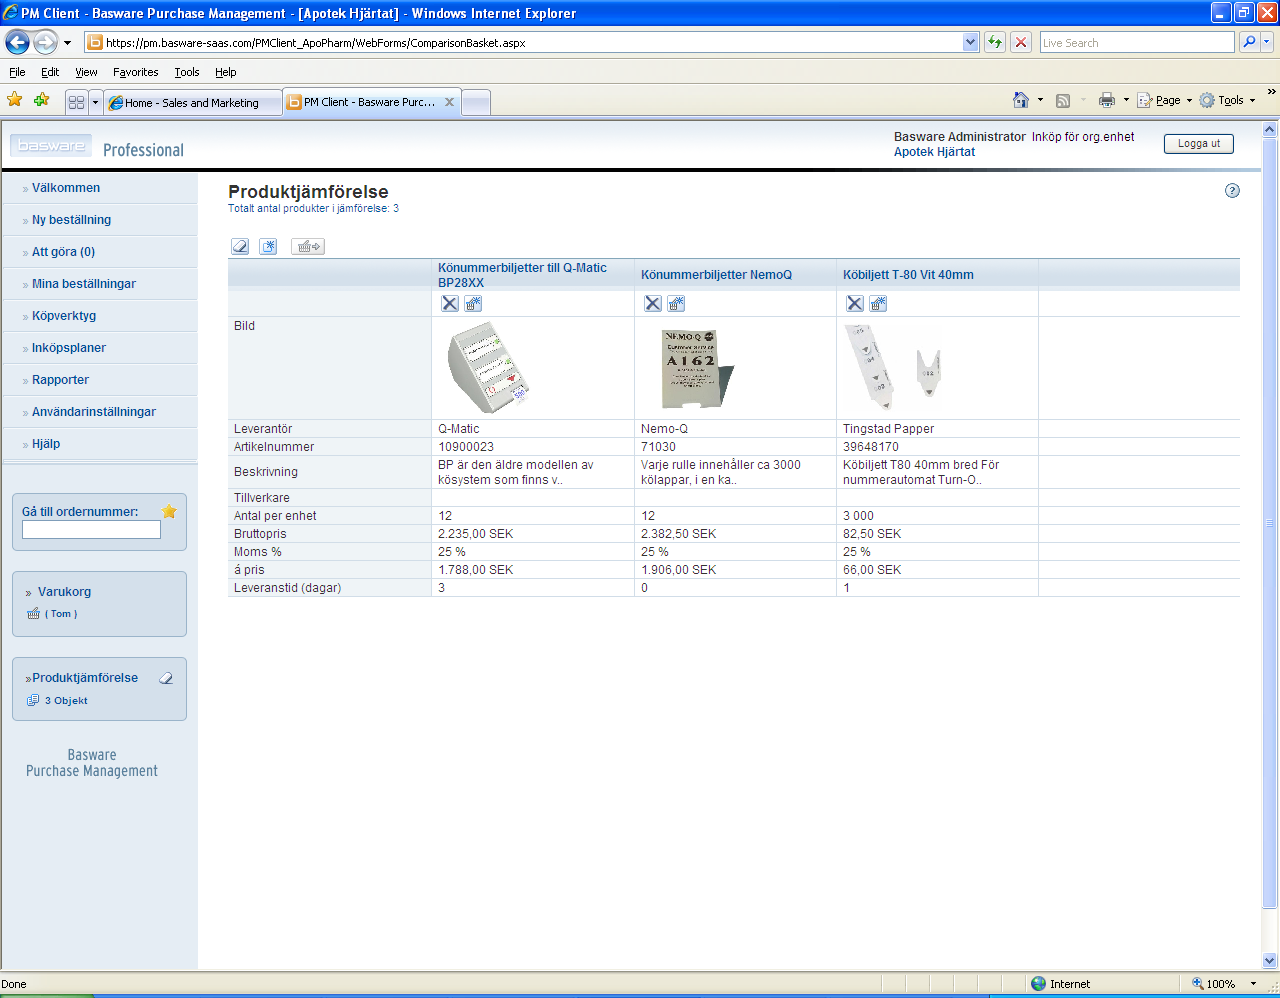Click the new comparison icon in toolbar
1280x998 pixels.
(268, 246)
